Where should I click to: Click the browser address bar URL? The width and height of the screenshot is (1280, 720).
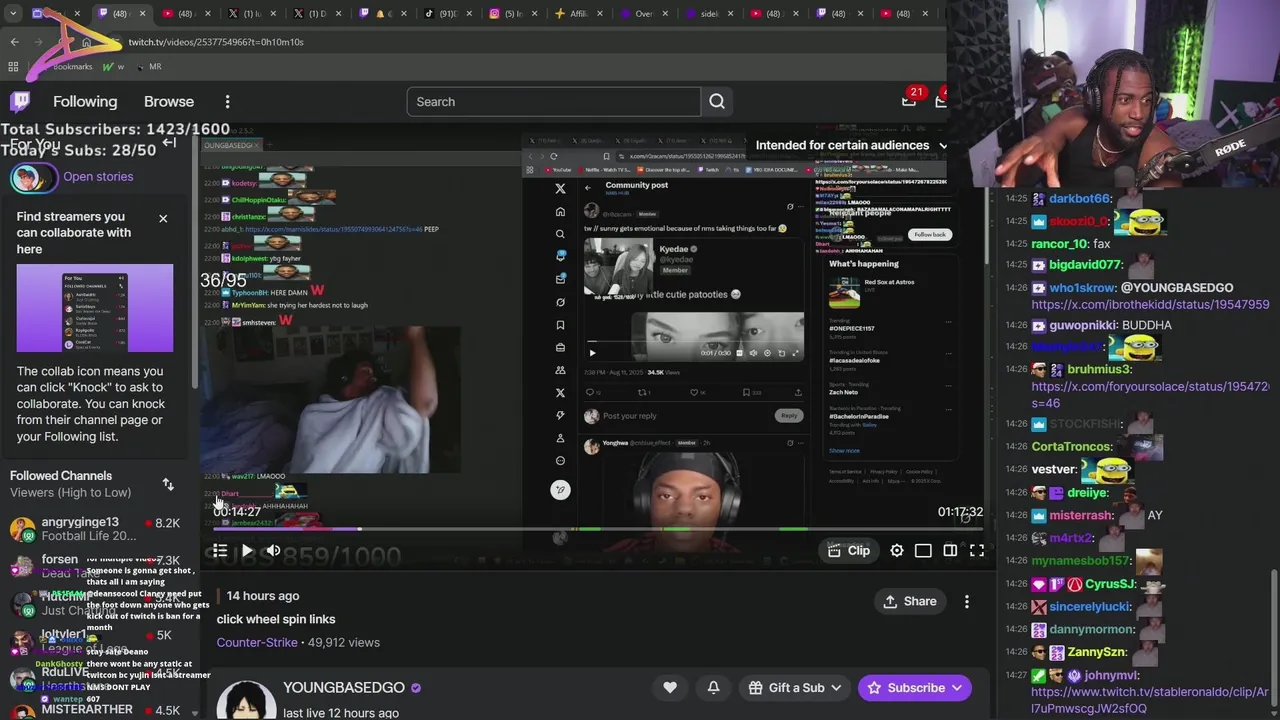[x=216, y=42]
